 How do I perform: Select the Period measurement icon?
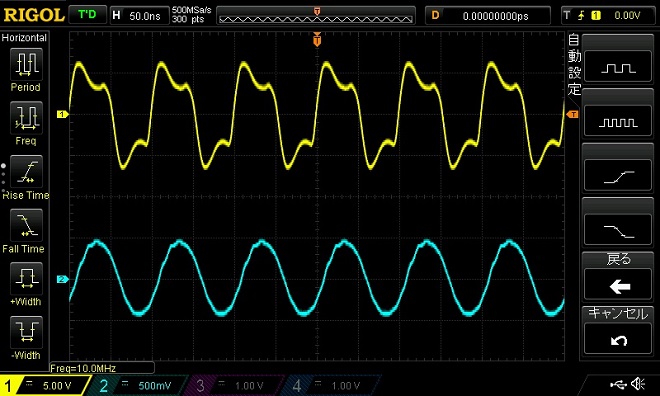(26, 64)
